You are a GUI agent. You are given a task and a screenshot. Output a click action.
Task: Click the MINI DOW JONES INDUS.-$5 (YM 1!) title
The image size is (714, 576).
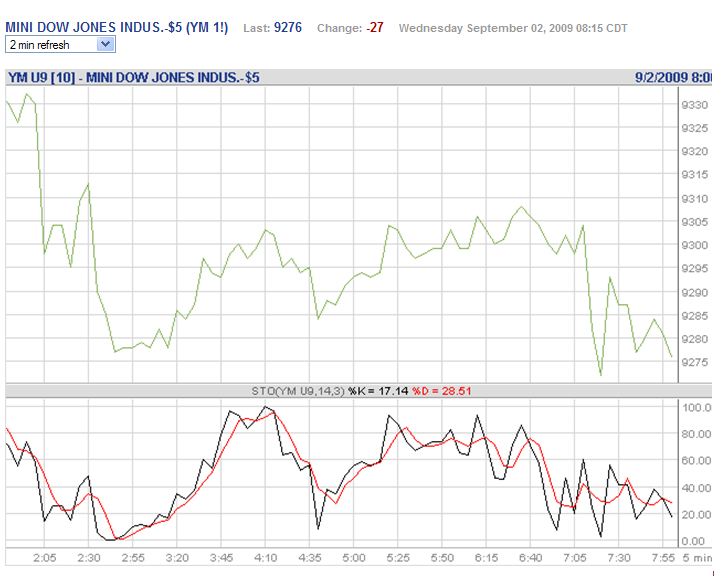(x=117, y=27)
